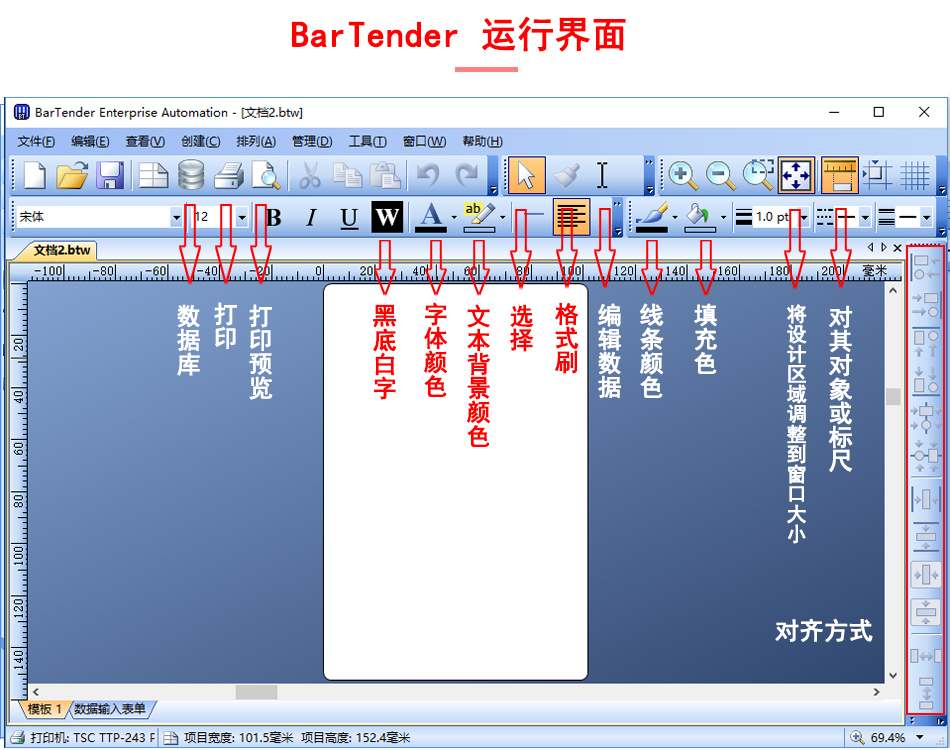Redo the undone action
950x750 pixels.
click(467, 176)
